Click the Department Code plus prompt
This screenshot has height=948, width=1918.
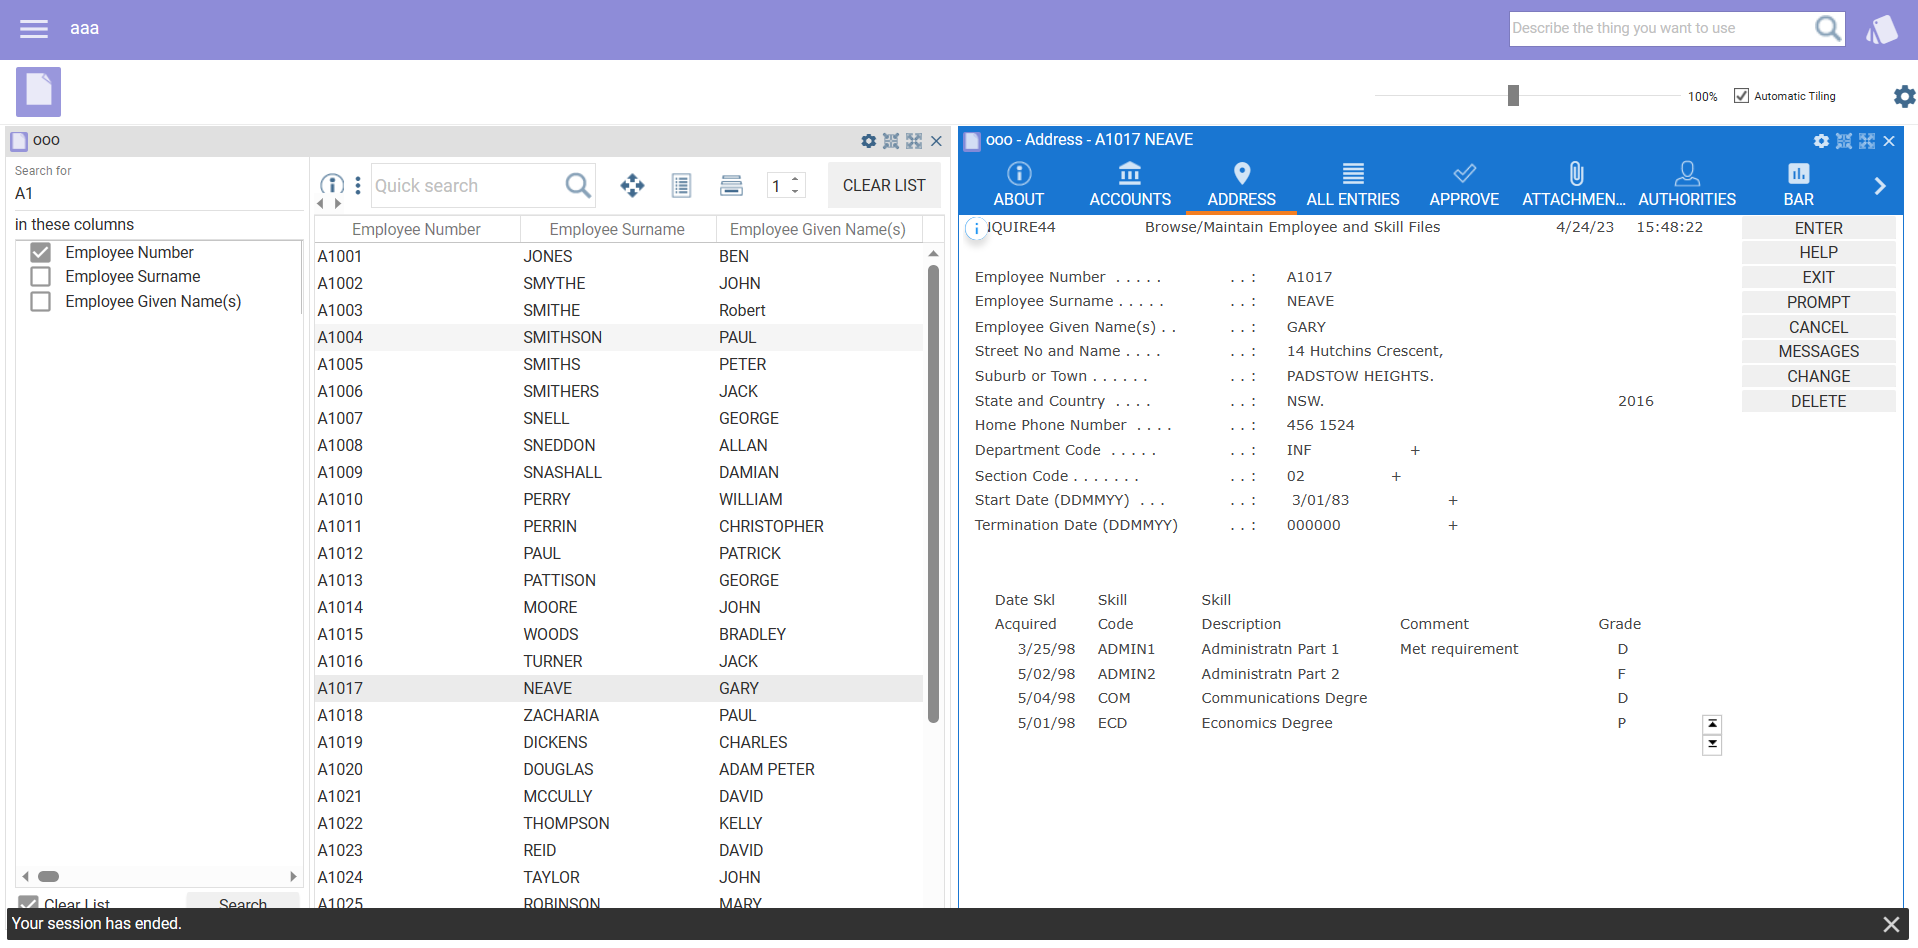(1415, 451)
